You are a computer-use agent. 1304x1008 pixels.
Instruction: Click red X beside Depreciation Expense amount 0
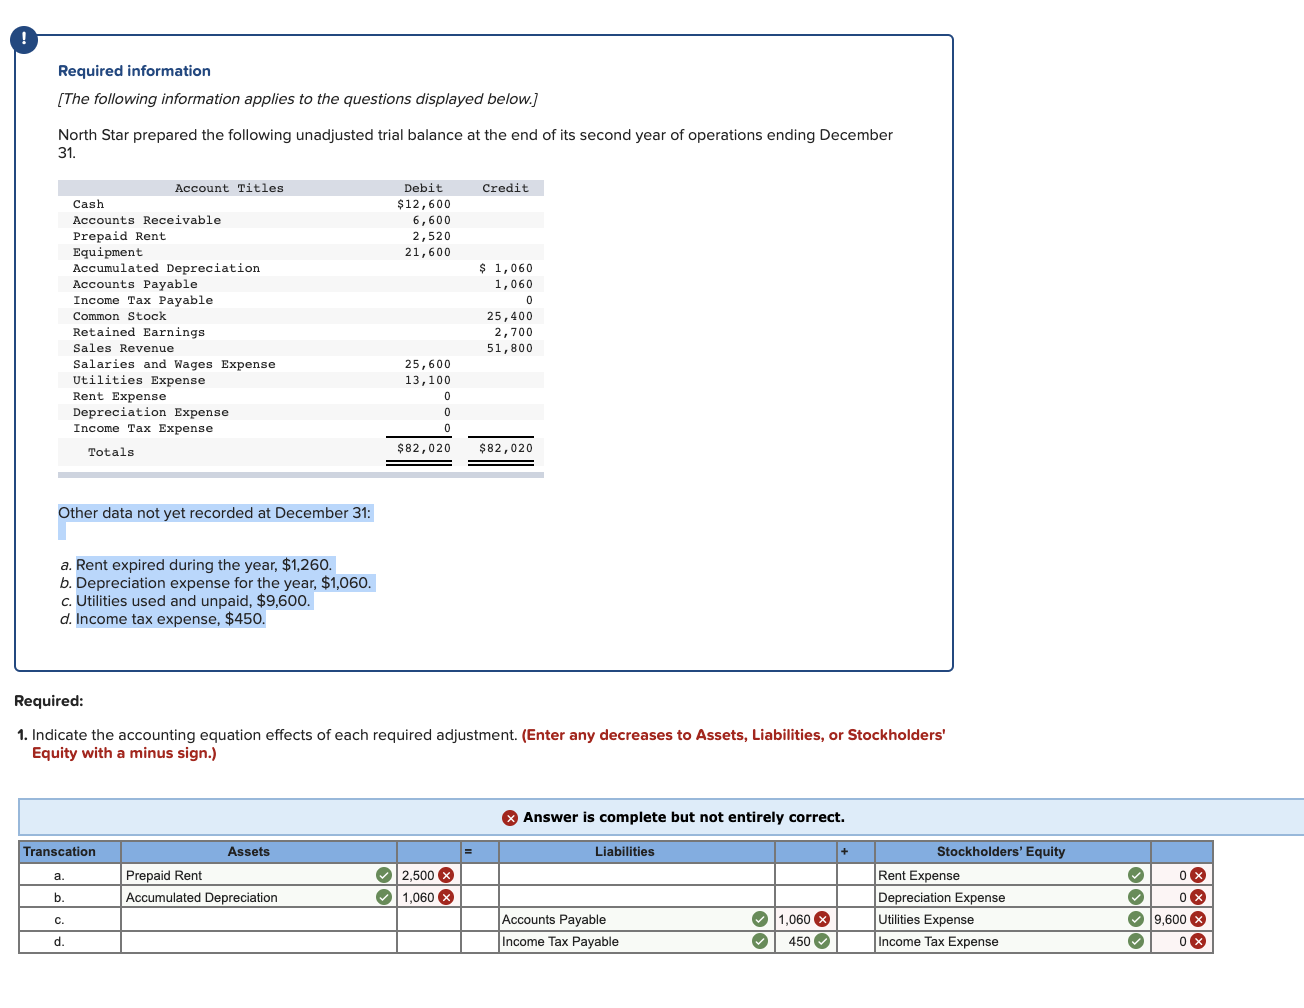(x=1198, y=897)
